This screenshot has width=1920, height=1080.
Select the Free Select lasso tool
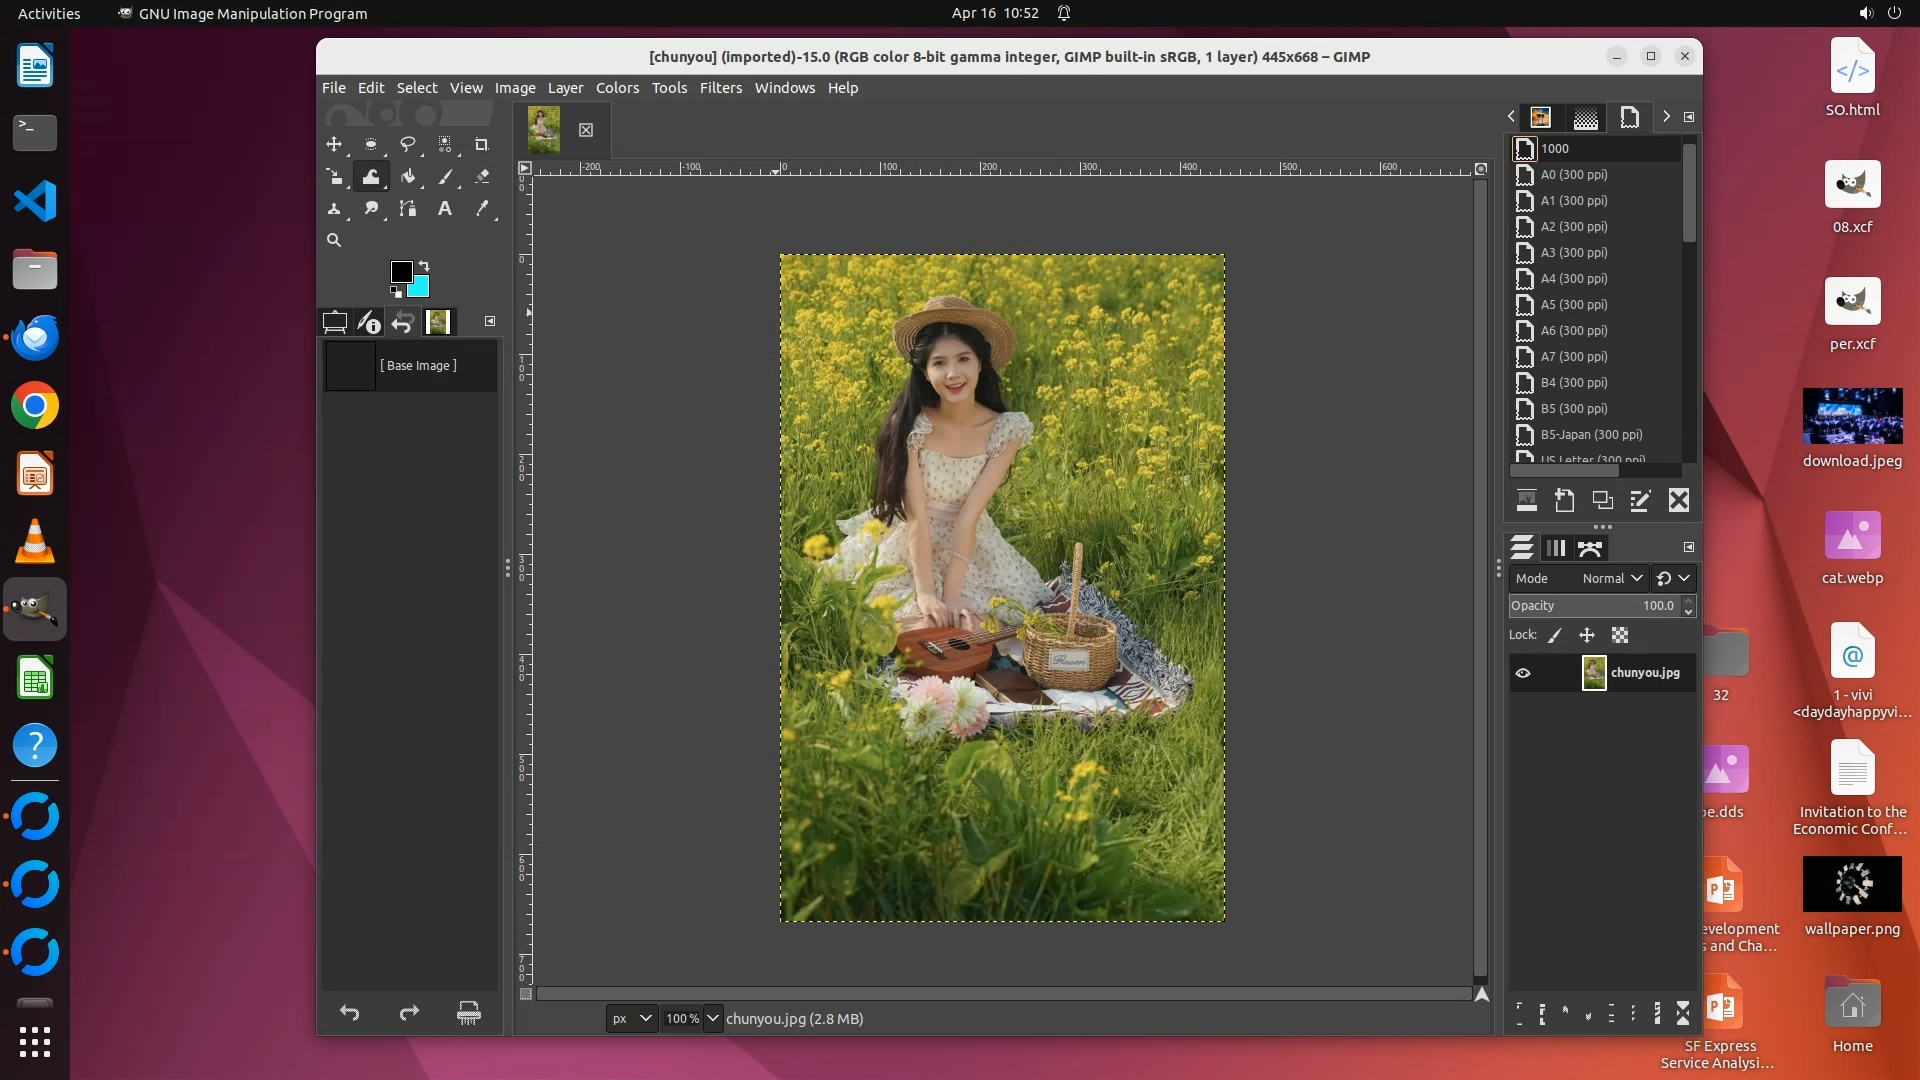pos(407,145)
